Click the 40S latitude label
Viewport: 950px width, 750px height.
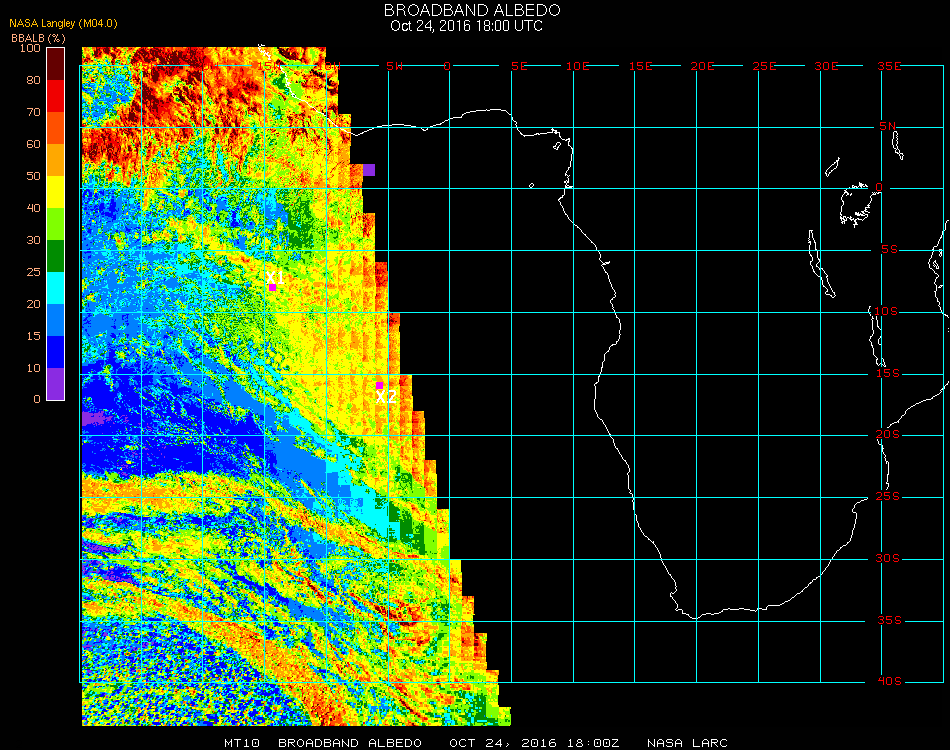[889, 681]
